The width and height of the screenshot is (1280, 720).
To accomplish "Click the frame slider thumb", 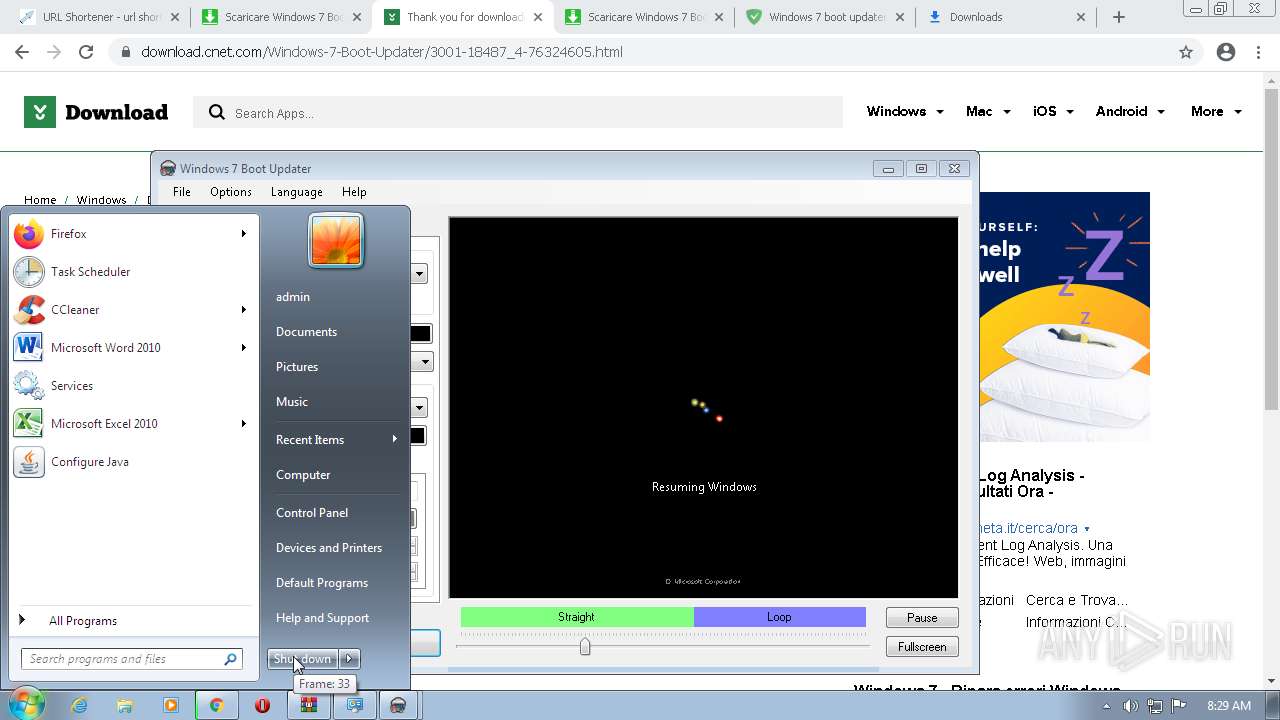I will 585,647.
